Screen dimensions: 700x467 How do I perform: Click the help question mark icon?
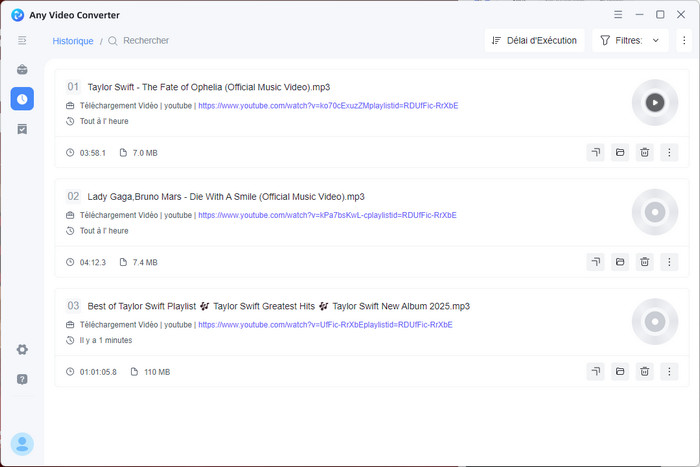click(22, 379)
